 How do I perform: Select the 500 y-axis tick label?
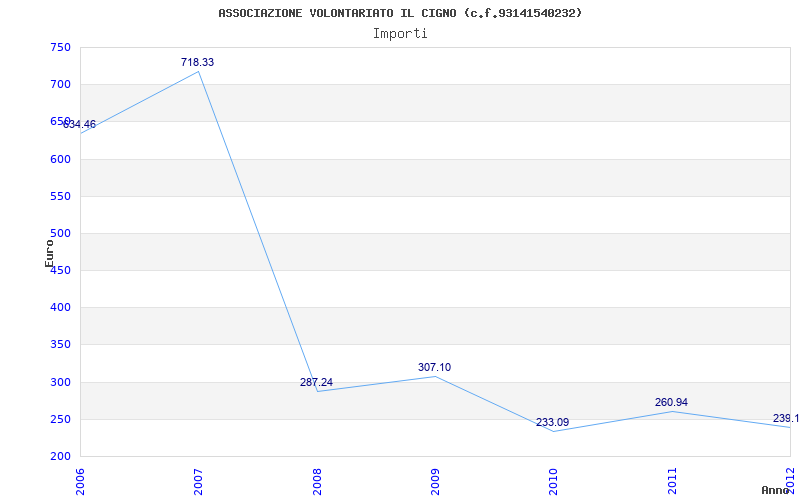point(60,234)
